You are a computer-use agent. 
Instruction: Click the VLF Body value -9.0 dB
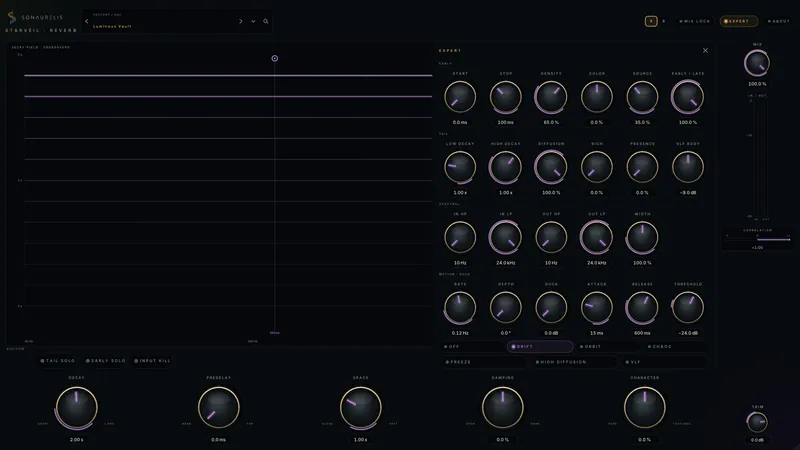[688, 193]
